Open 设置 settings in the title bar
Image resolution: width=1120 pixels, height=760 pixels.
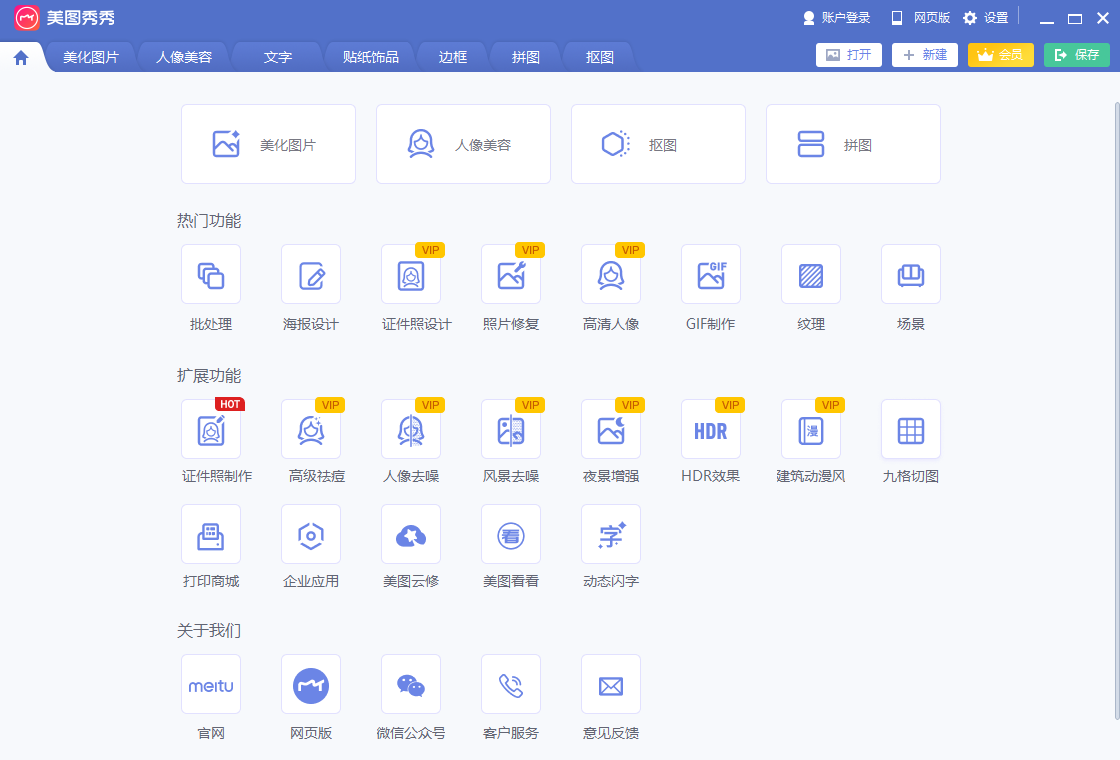[x=986, y=18]
